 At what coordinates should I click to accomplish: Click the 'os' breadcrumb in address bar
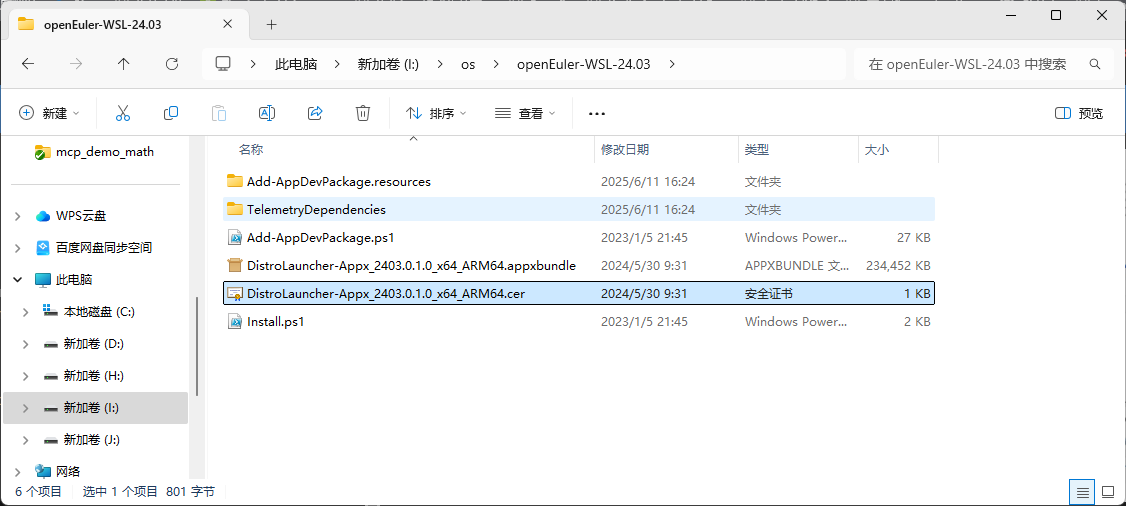(468, 64)
